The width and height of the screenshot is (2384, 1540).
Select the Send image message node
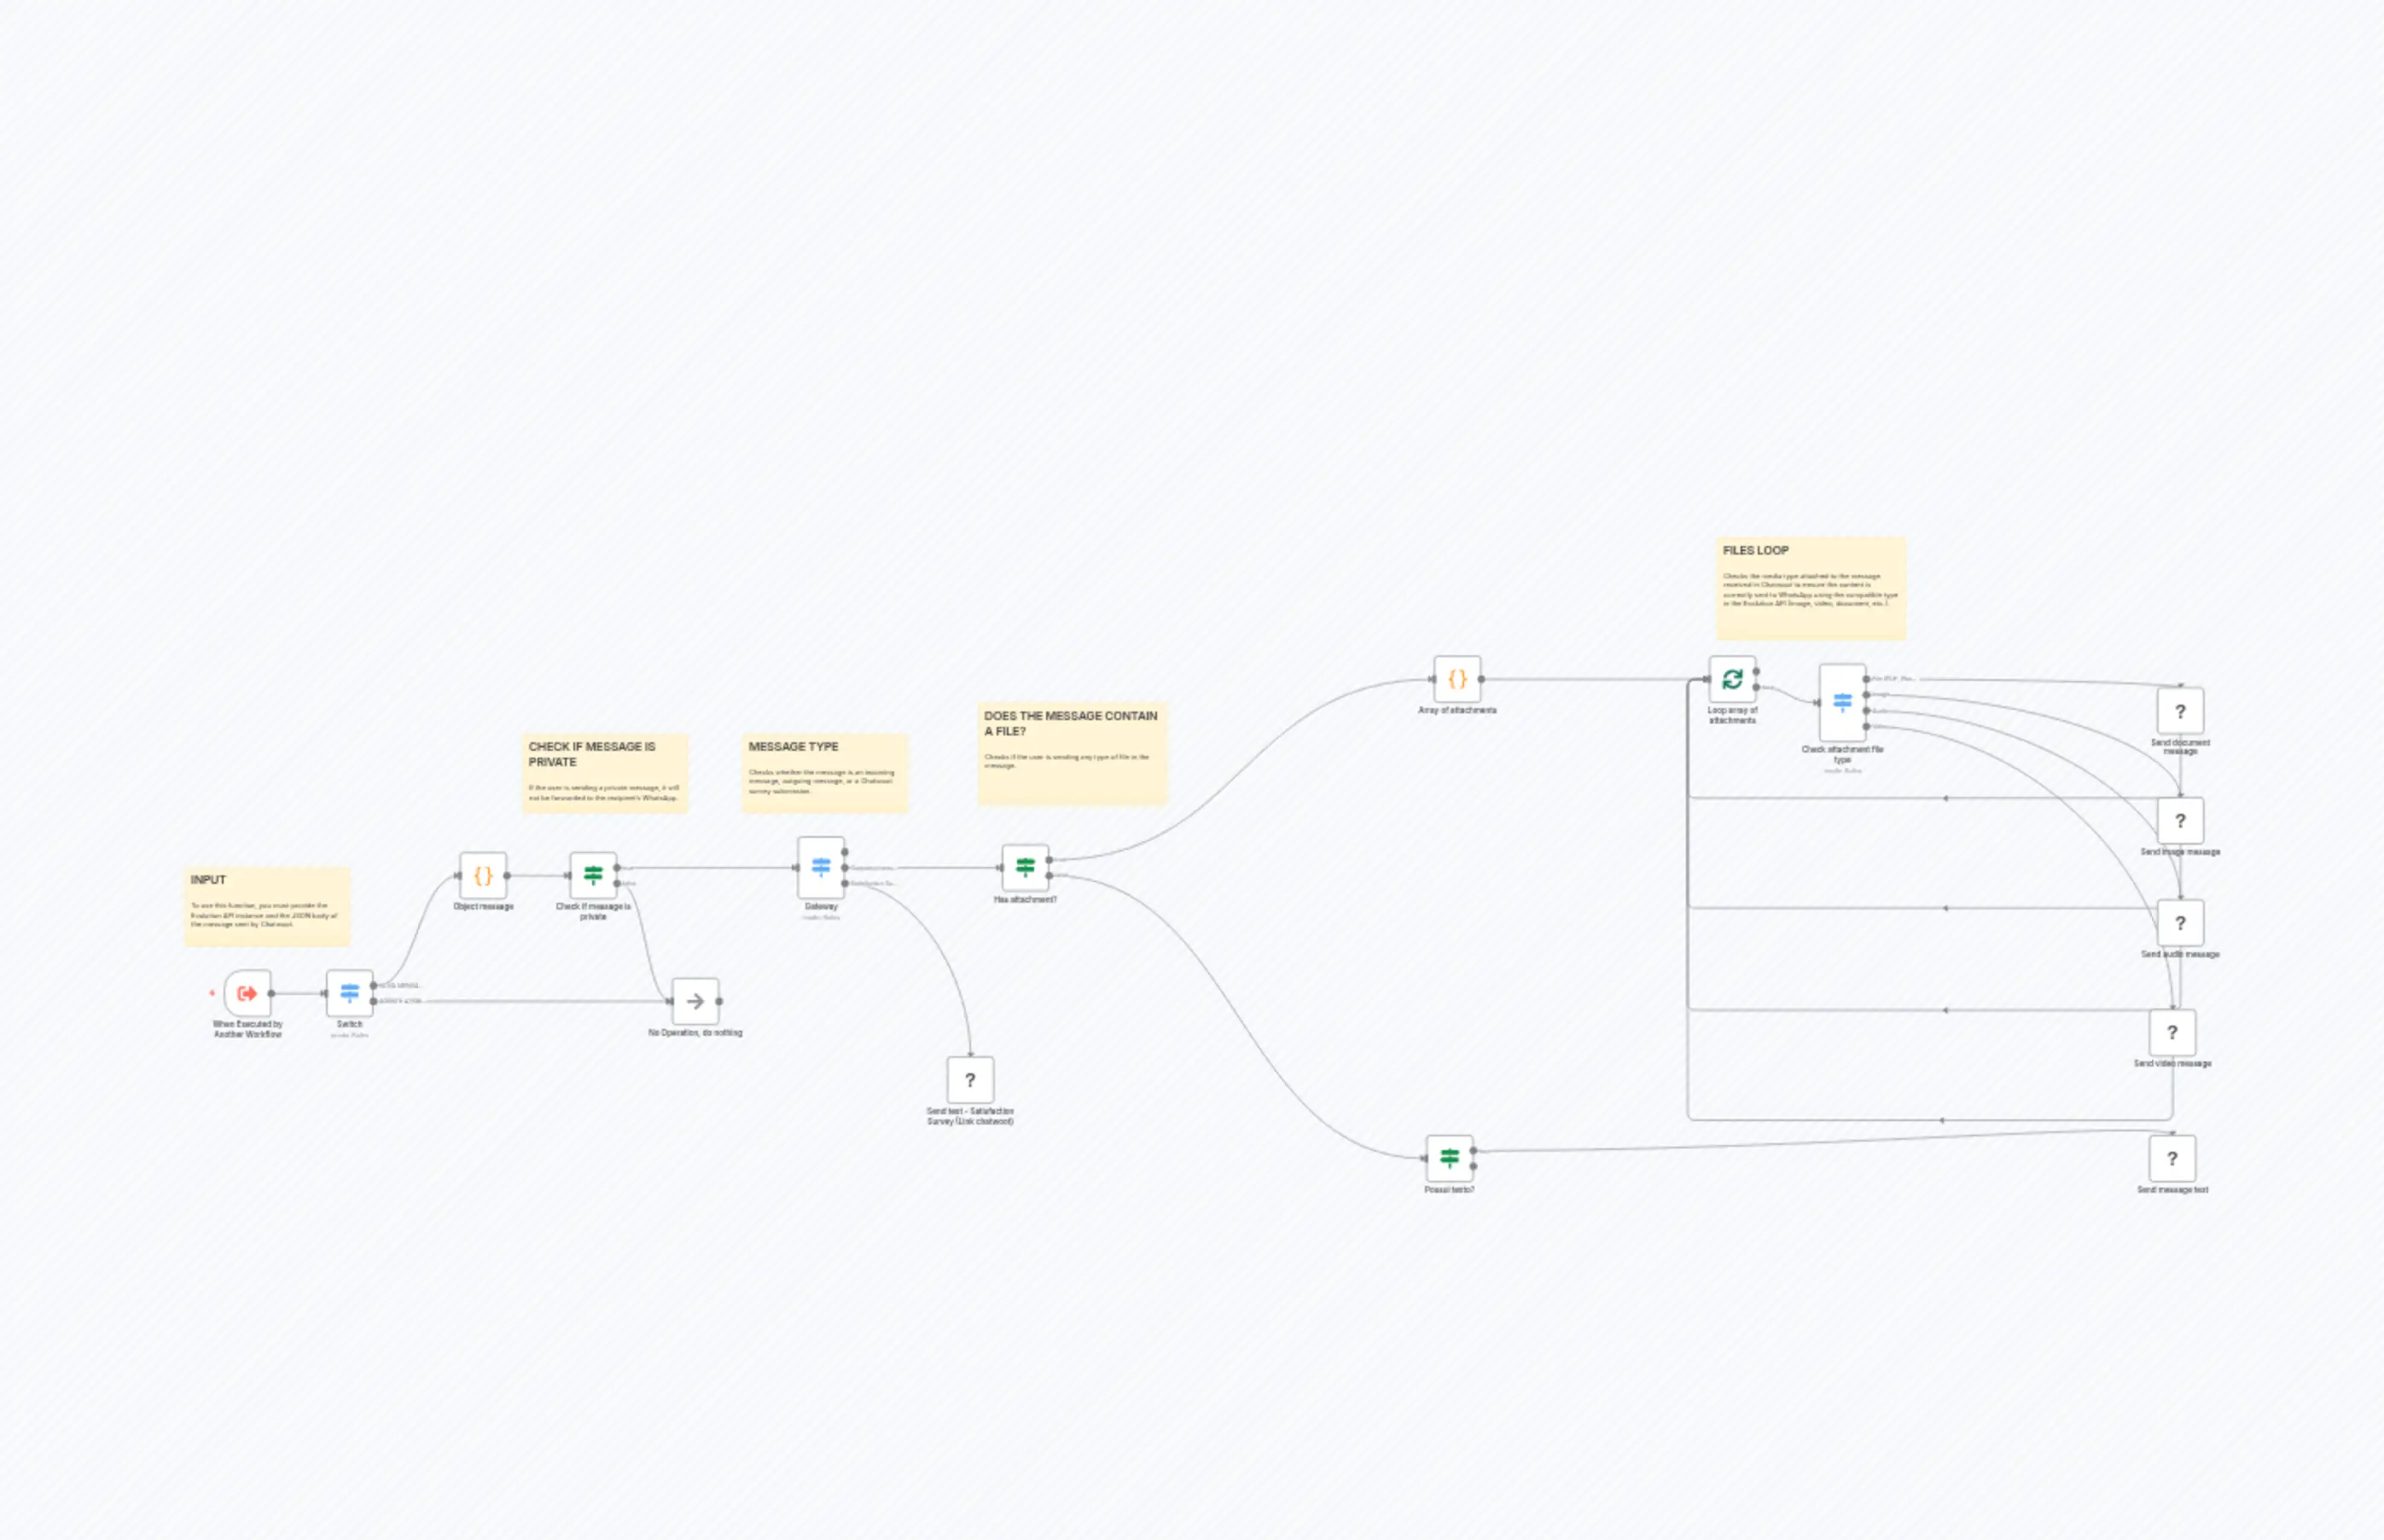point(2181,820)
